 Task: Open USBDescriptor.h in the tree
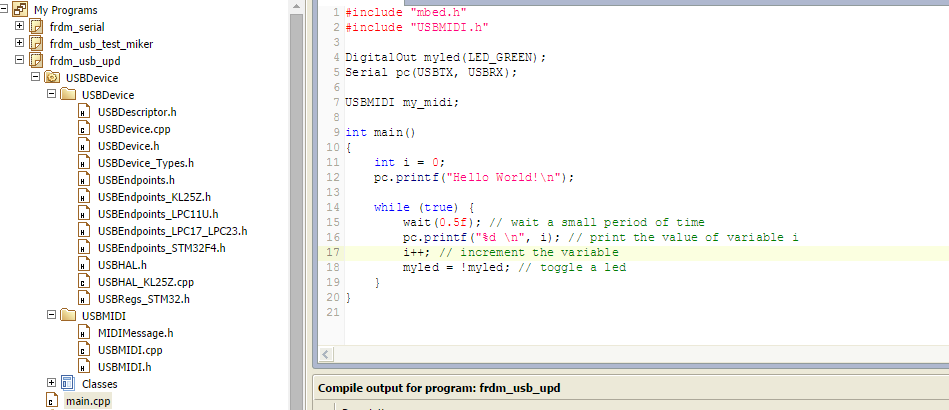pyautogui.click(x=137, y=112)
